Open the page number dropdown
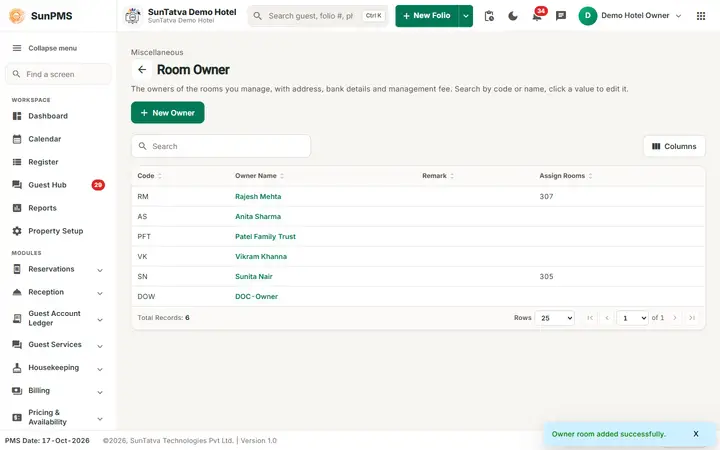 coord(632,318)
